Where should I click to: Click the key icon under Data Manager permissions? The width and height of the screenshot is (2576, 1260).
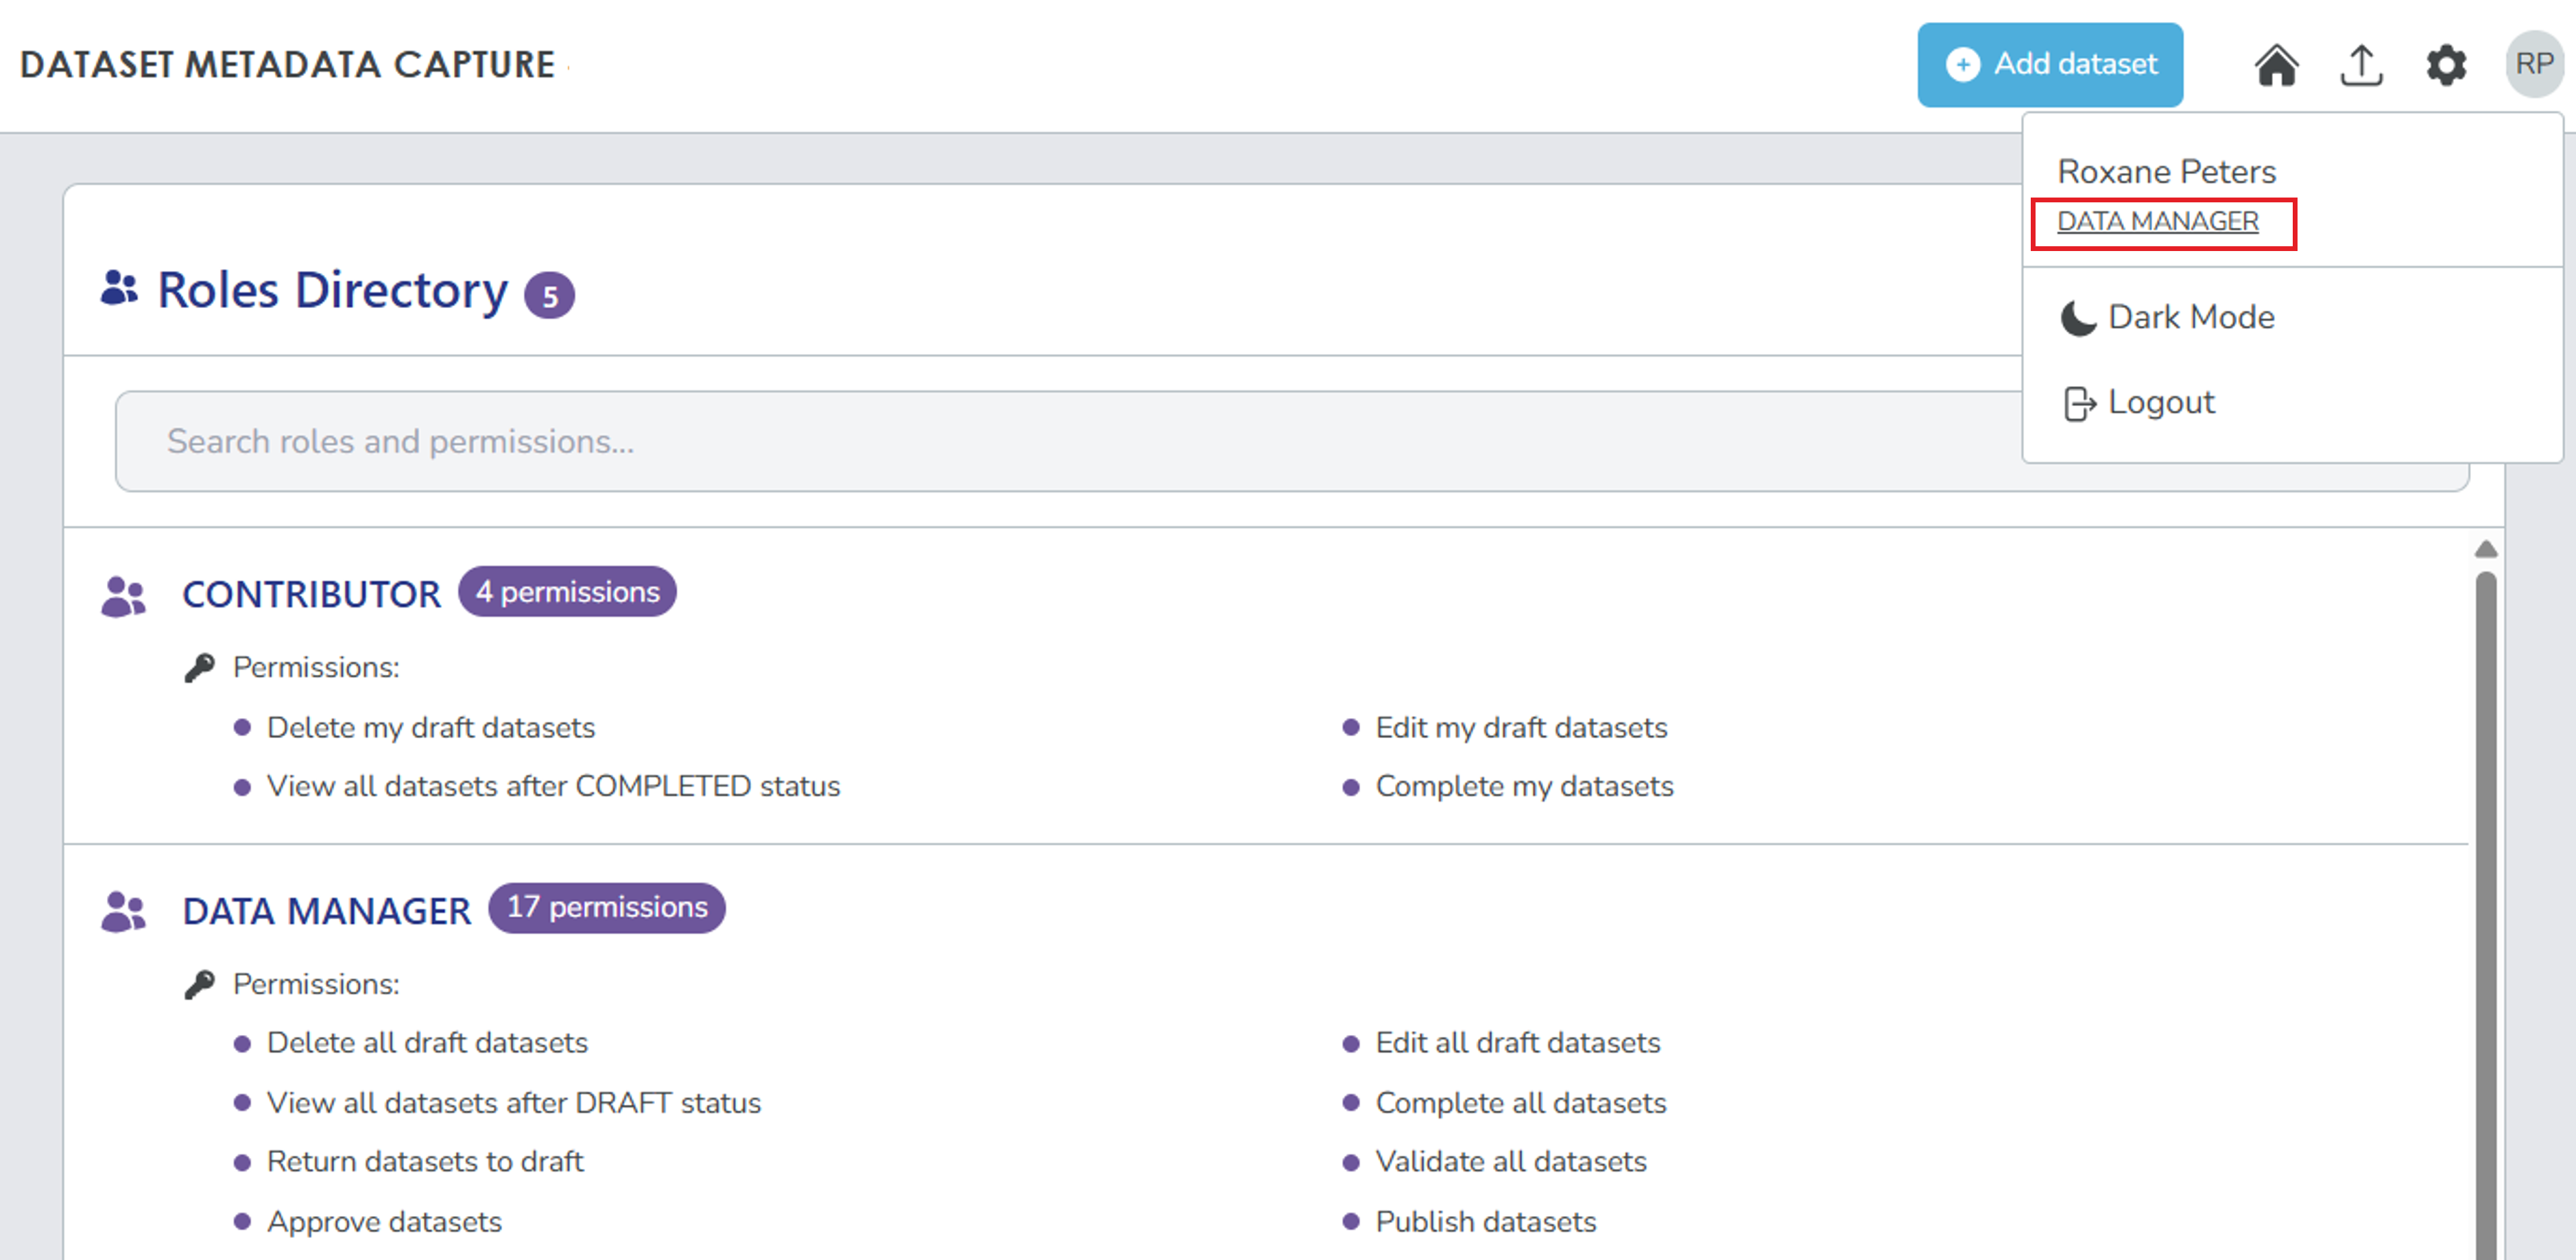[x=199, y=984]
